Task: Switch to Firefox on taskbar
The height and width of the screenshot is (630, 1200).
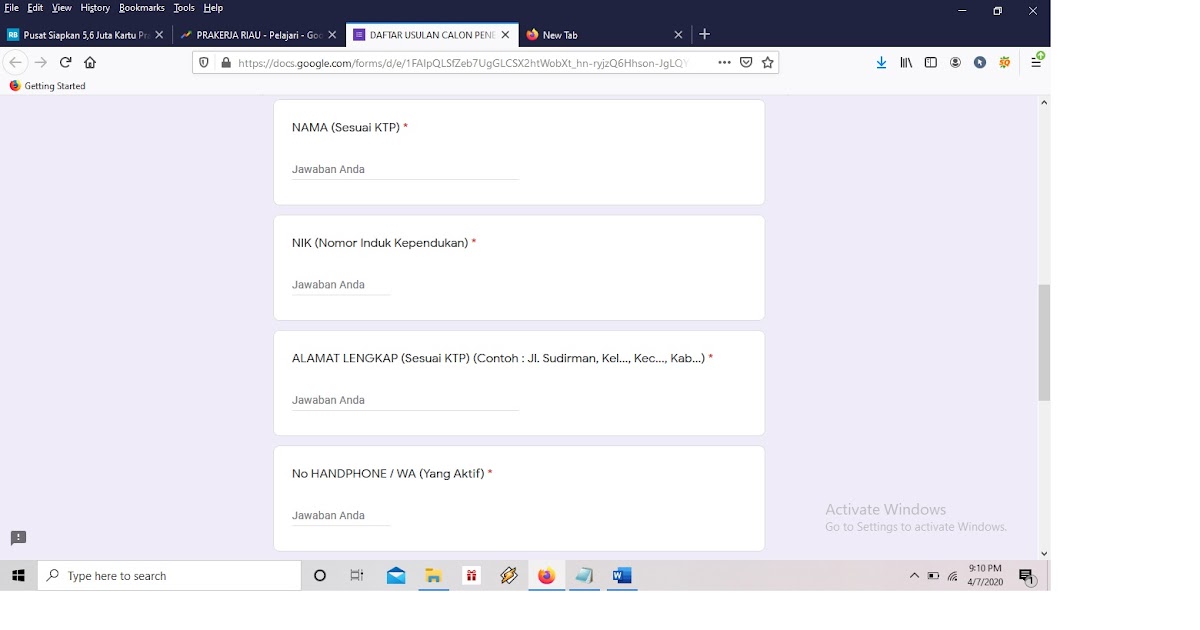Action: [546, 576]
